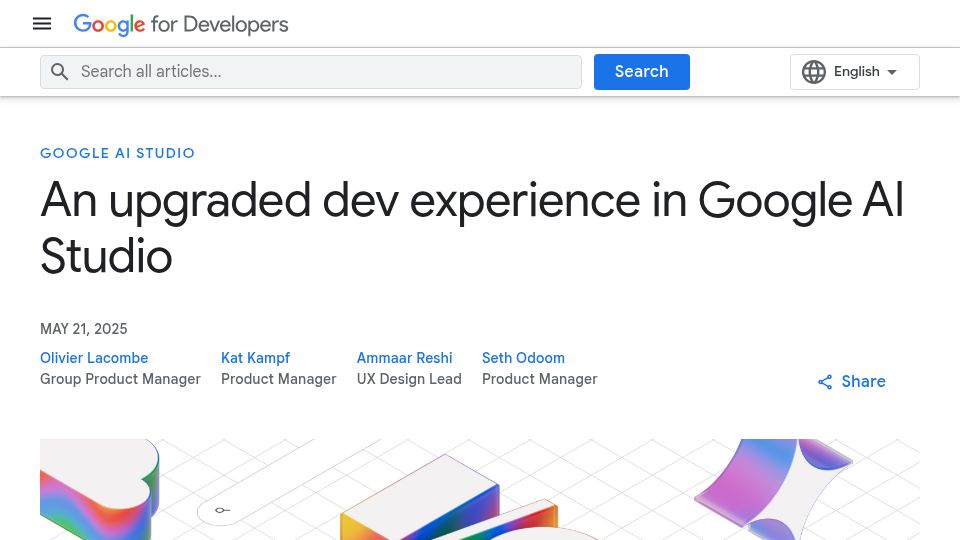Open Kat Kampf's author page
Viewport: 960px width, 540px height.
(255, 358)
